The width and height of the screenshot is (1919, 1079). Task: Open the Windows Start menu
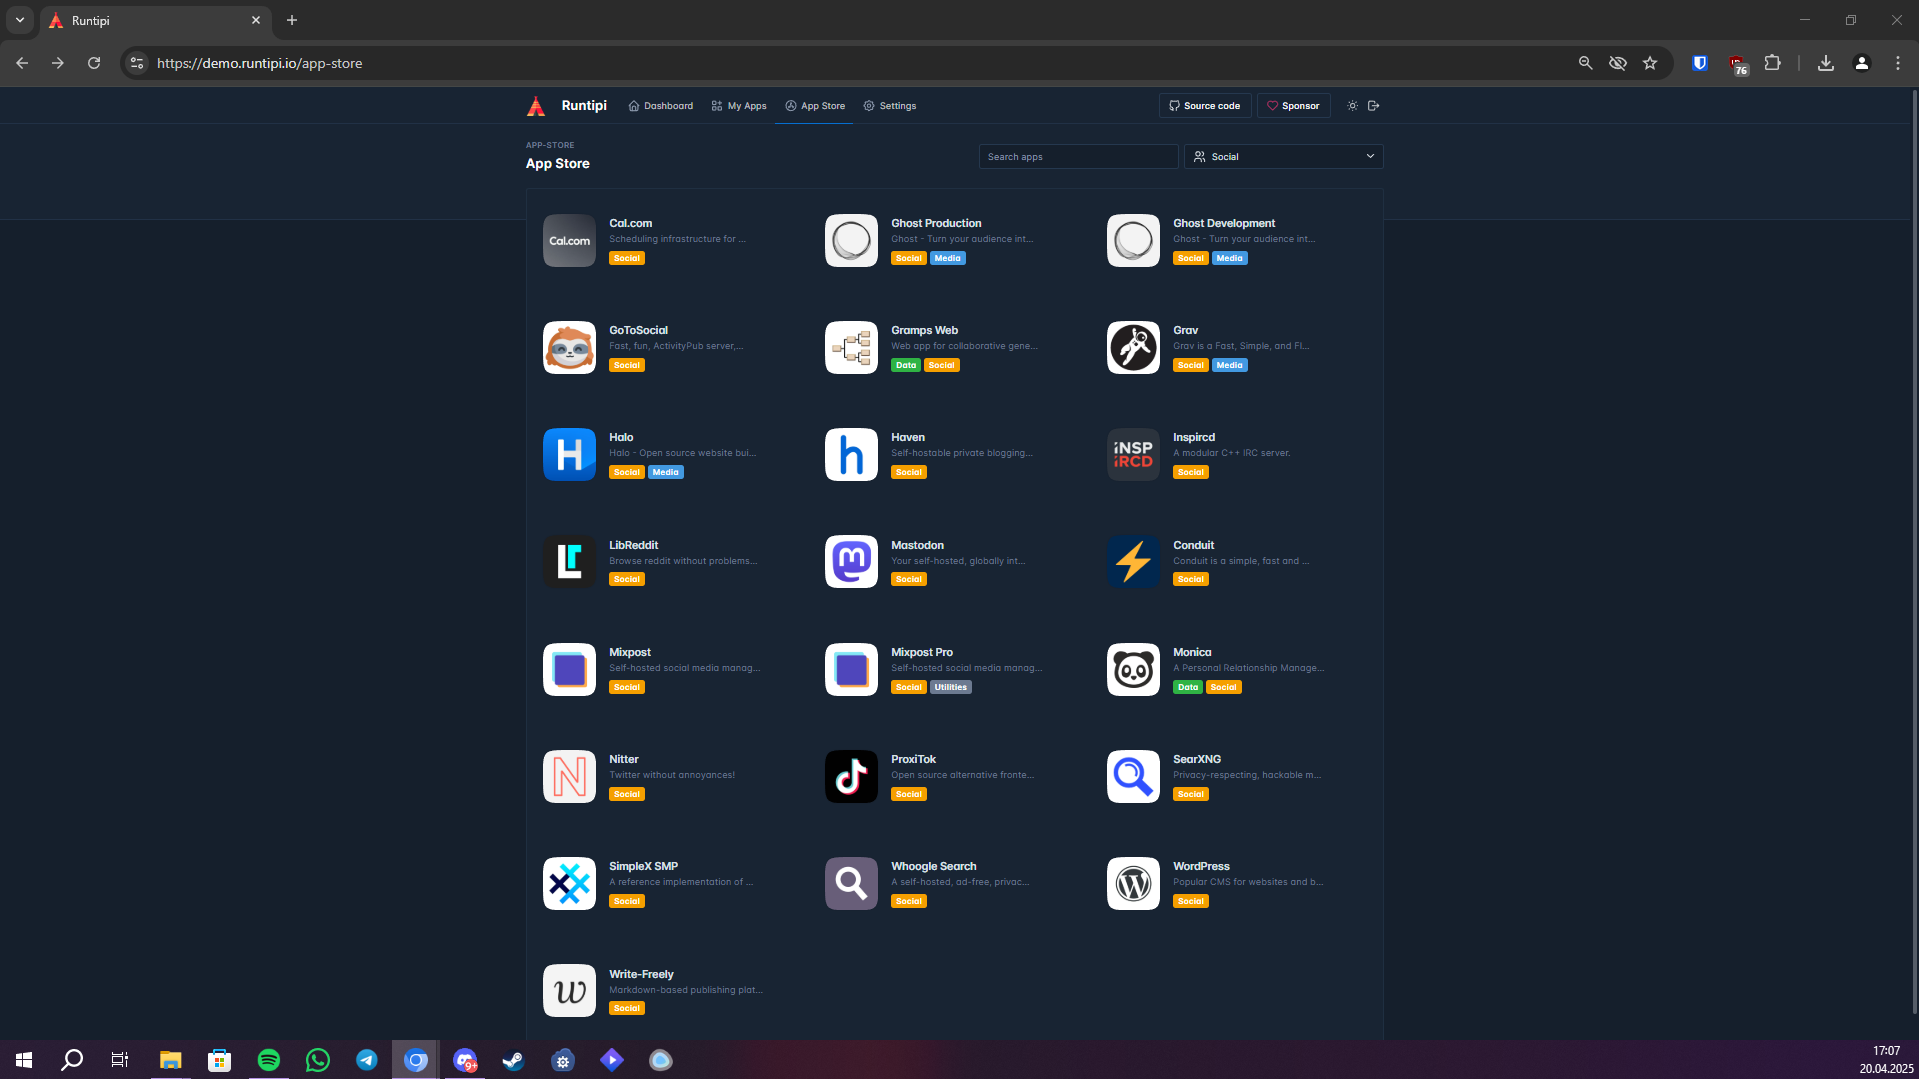point(24,1060)
